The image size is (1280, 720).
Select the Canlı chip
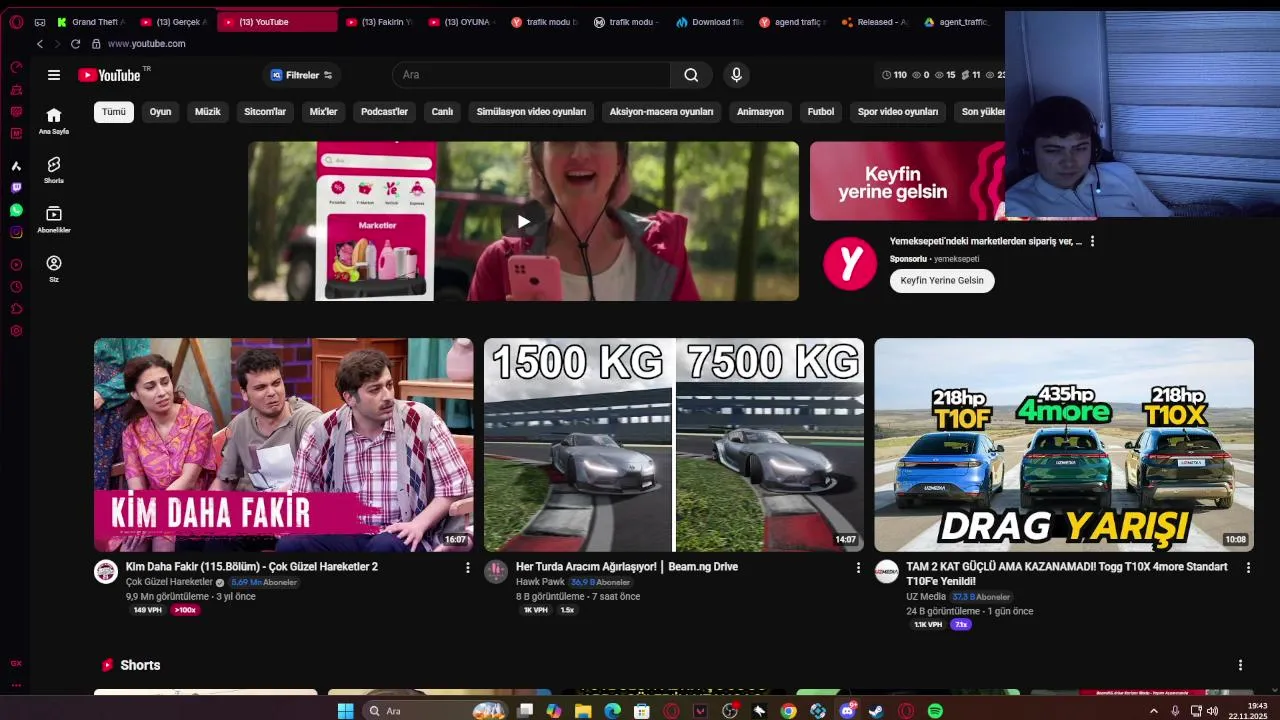(442, 112)
